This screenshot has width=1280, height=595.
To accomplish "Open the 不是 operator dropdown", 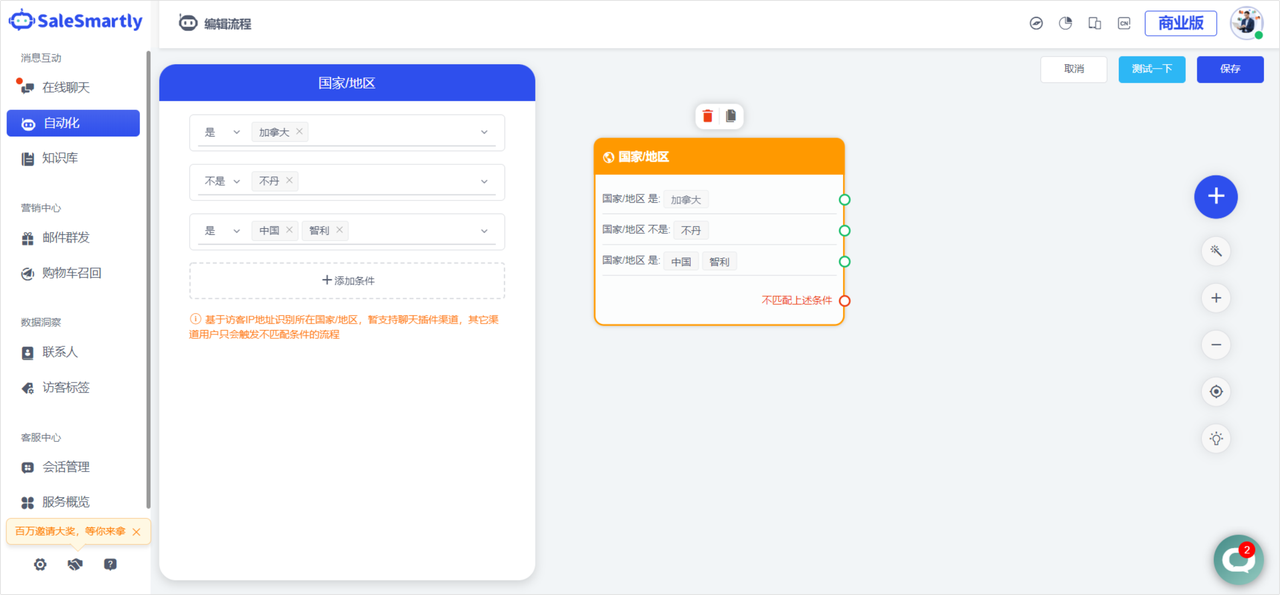I will pos(223,182).
